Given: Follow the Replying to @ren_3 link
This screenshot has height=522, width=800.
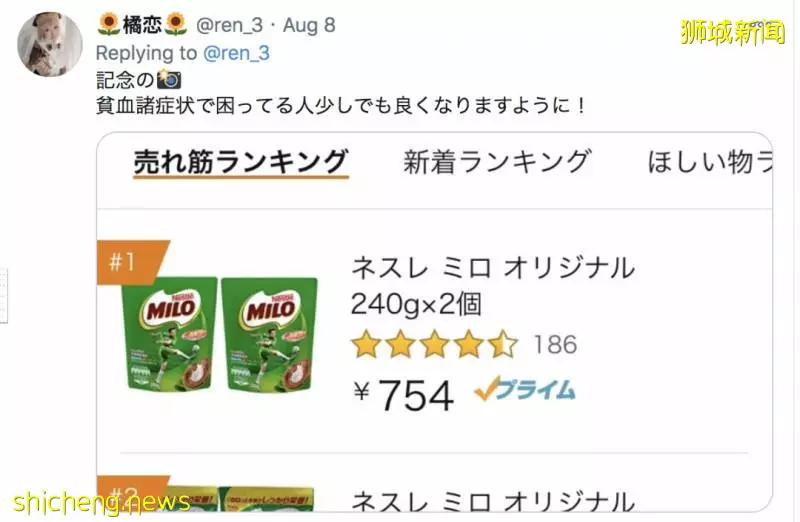Looking at the screenshot, I should click(x=237, y=53).
